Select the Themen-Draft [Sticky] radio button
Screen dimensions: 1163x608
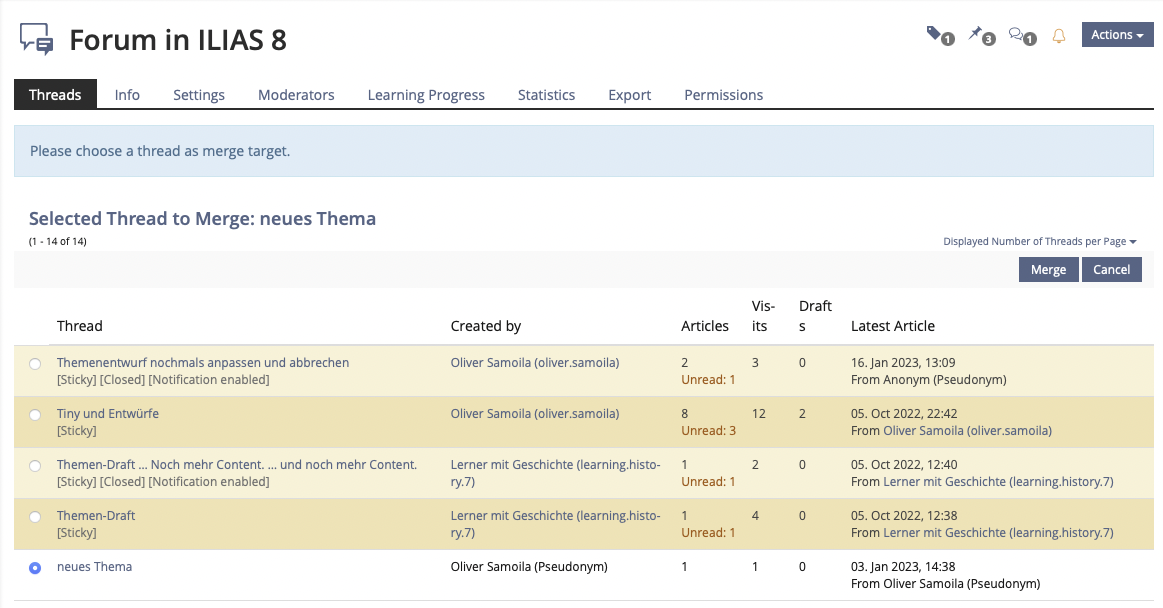tap(35, 517)
